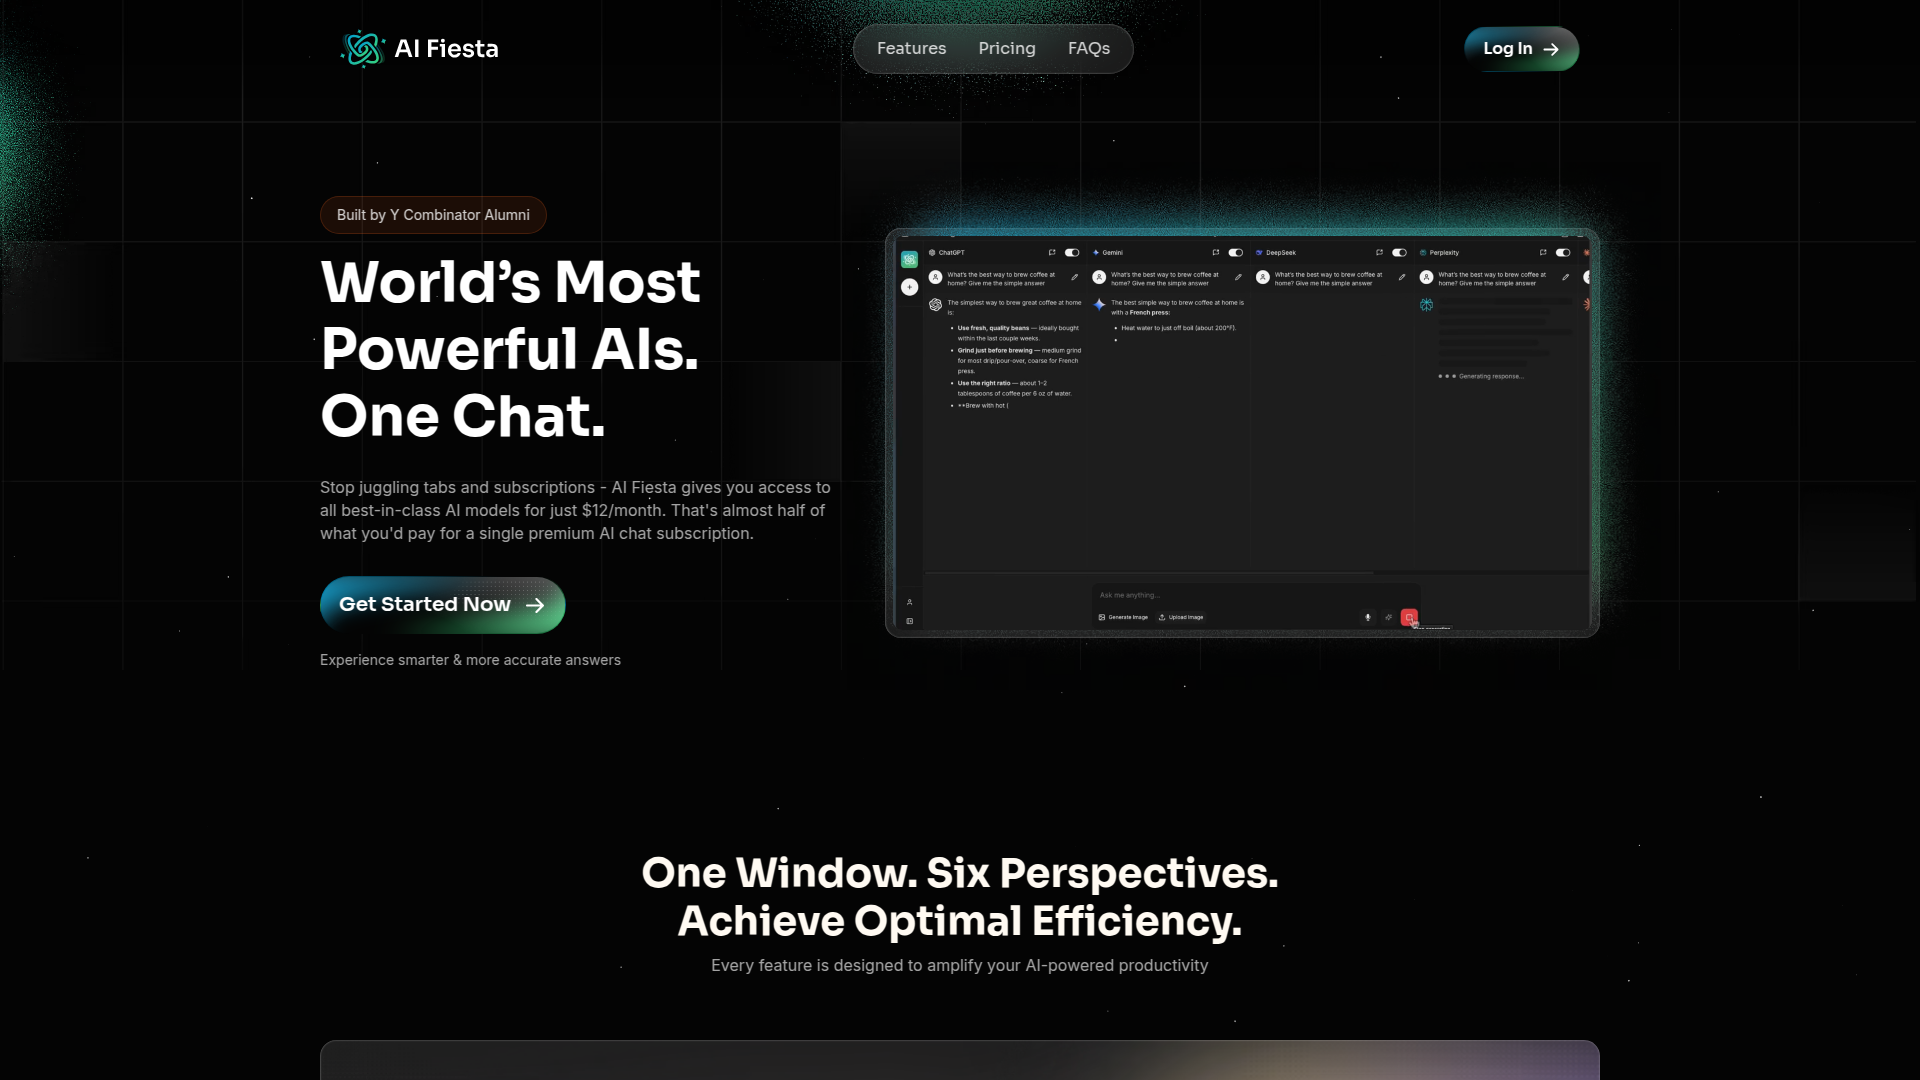
Task: Click the sidebar panel icon at bottom
Action: (909, 621)
